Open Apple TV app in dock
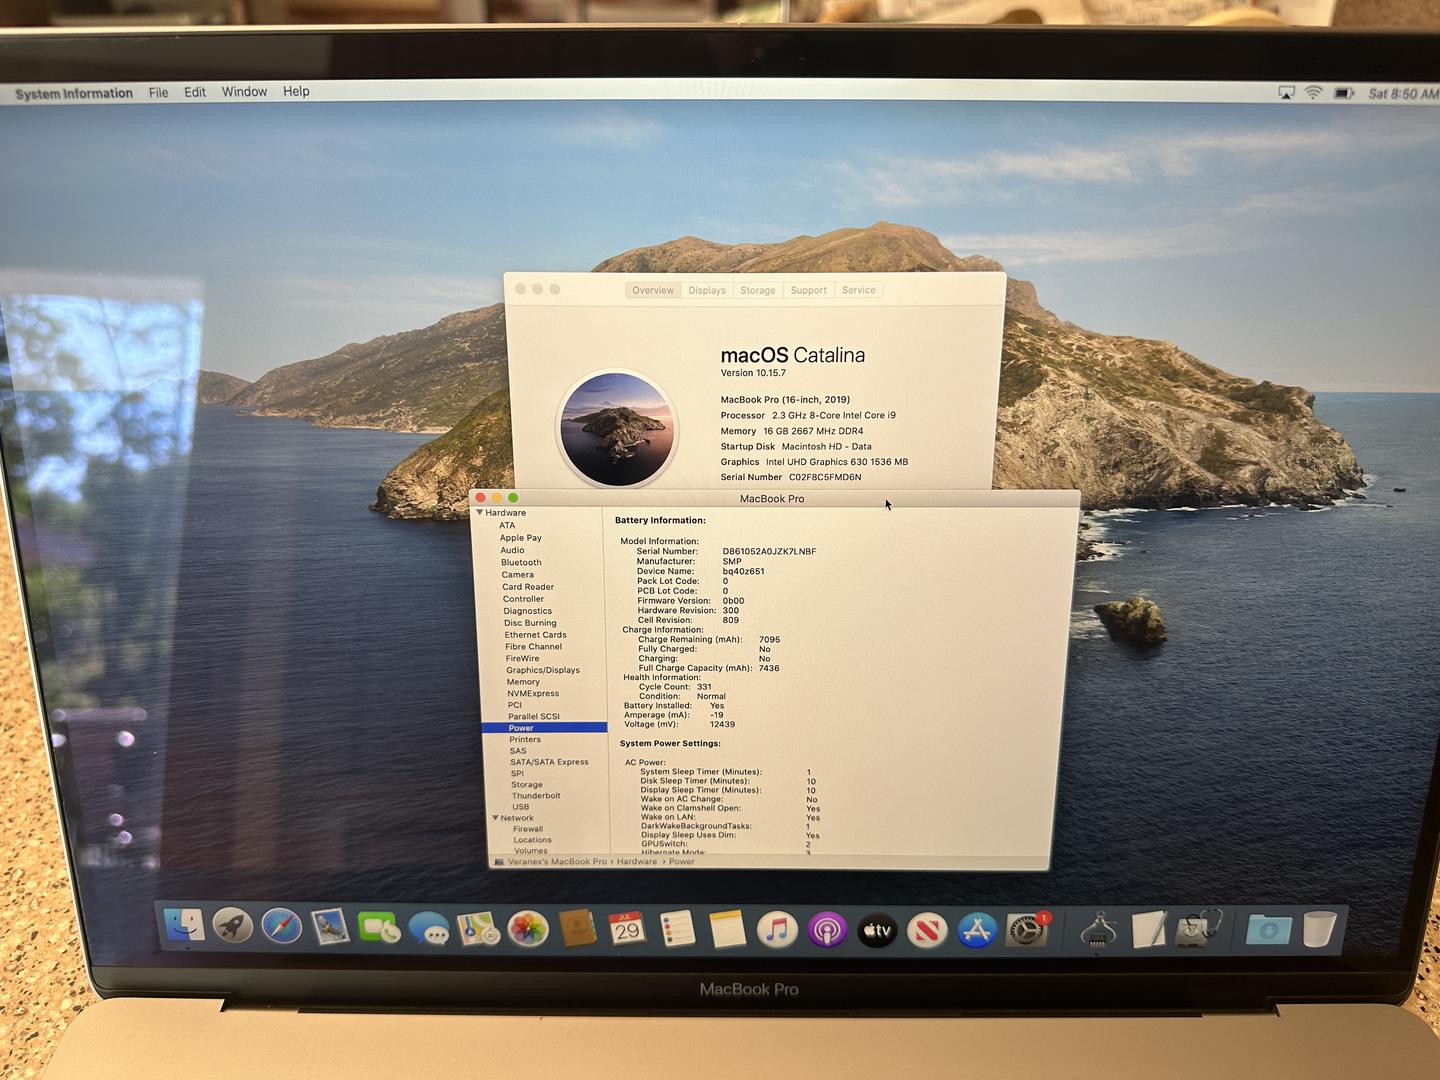1440x1080 pixels. 877,931
